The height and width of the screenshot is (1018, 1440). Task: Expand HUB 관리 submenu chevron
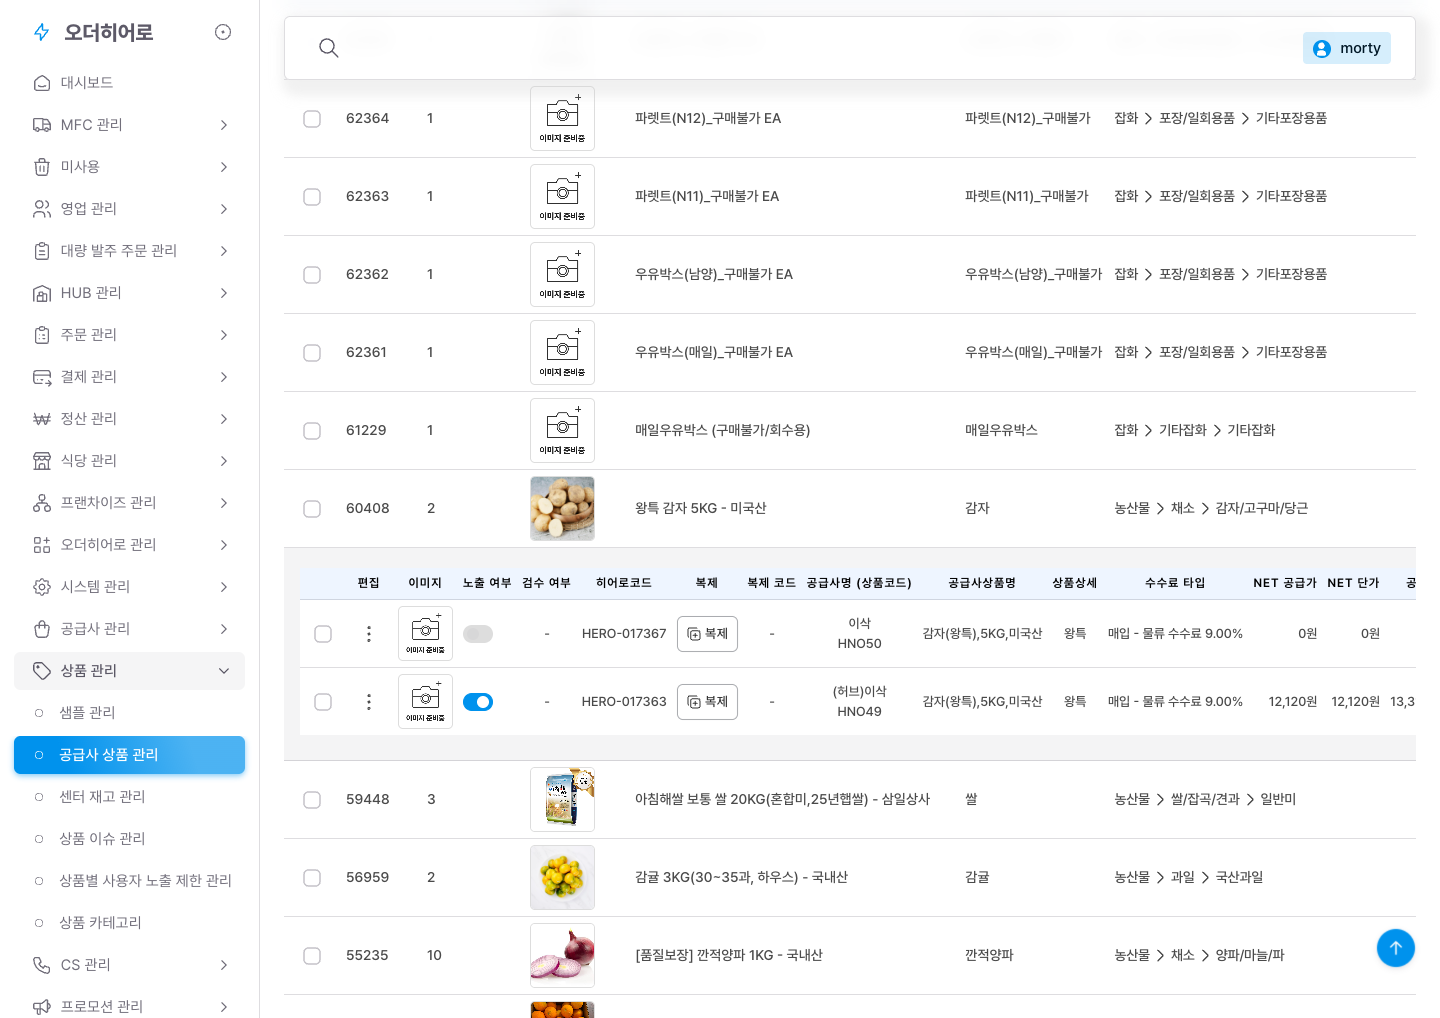[224, 293]
